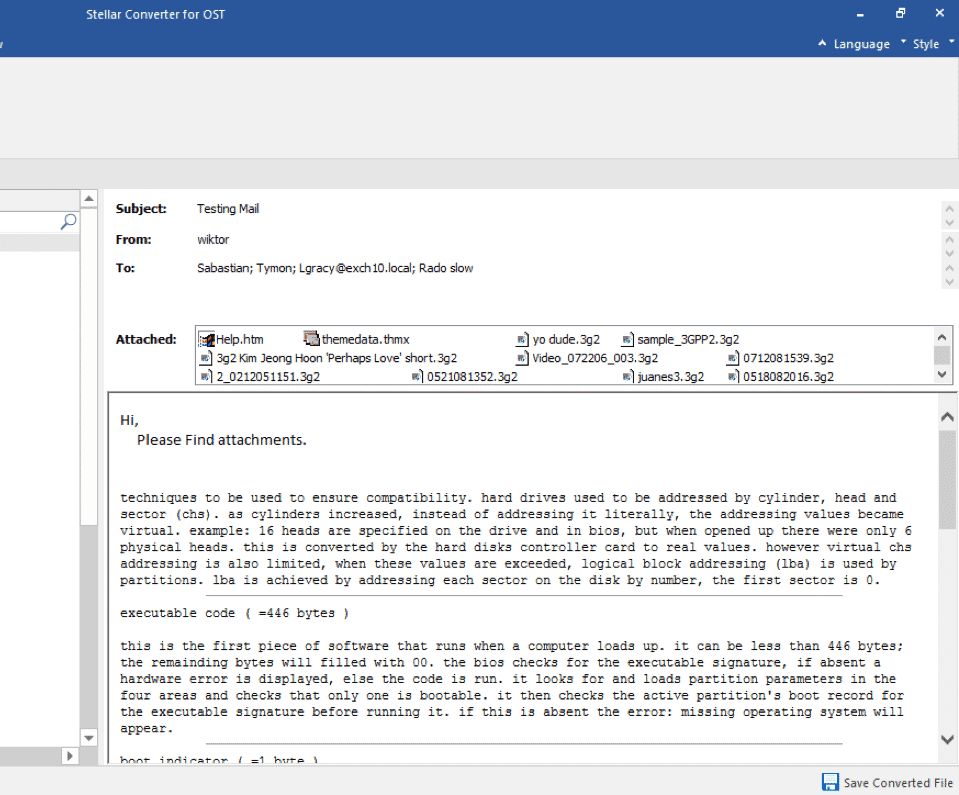Screen dimensions: 959x795
Task: Click the search input field
Action: pos(30,221)
